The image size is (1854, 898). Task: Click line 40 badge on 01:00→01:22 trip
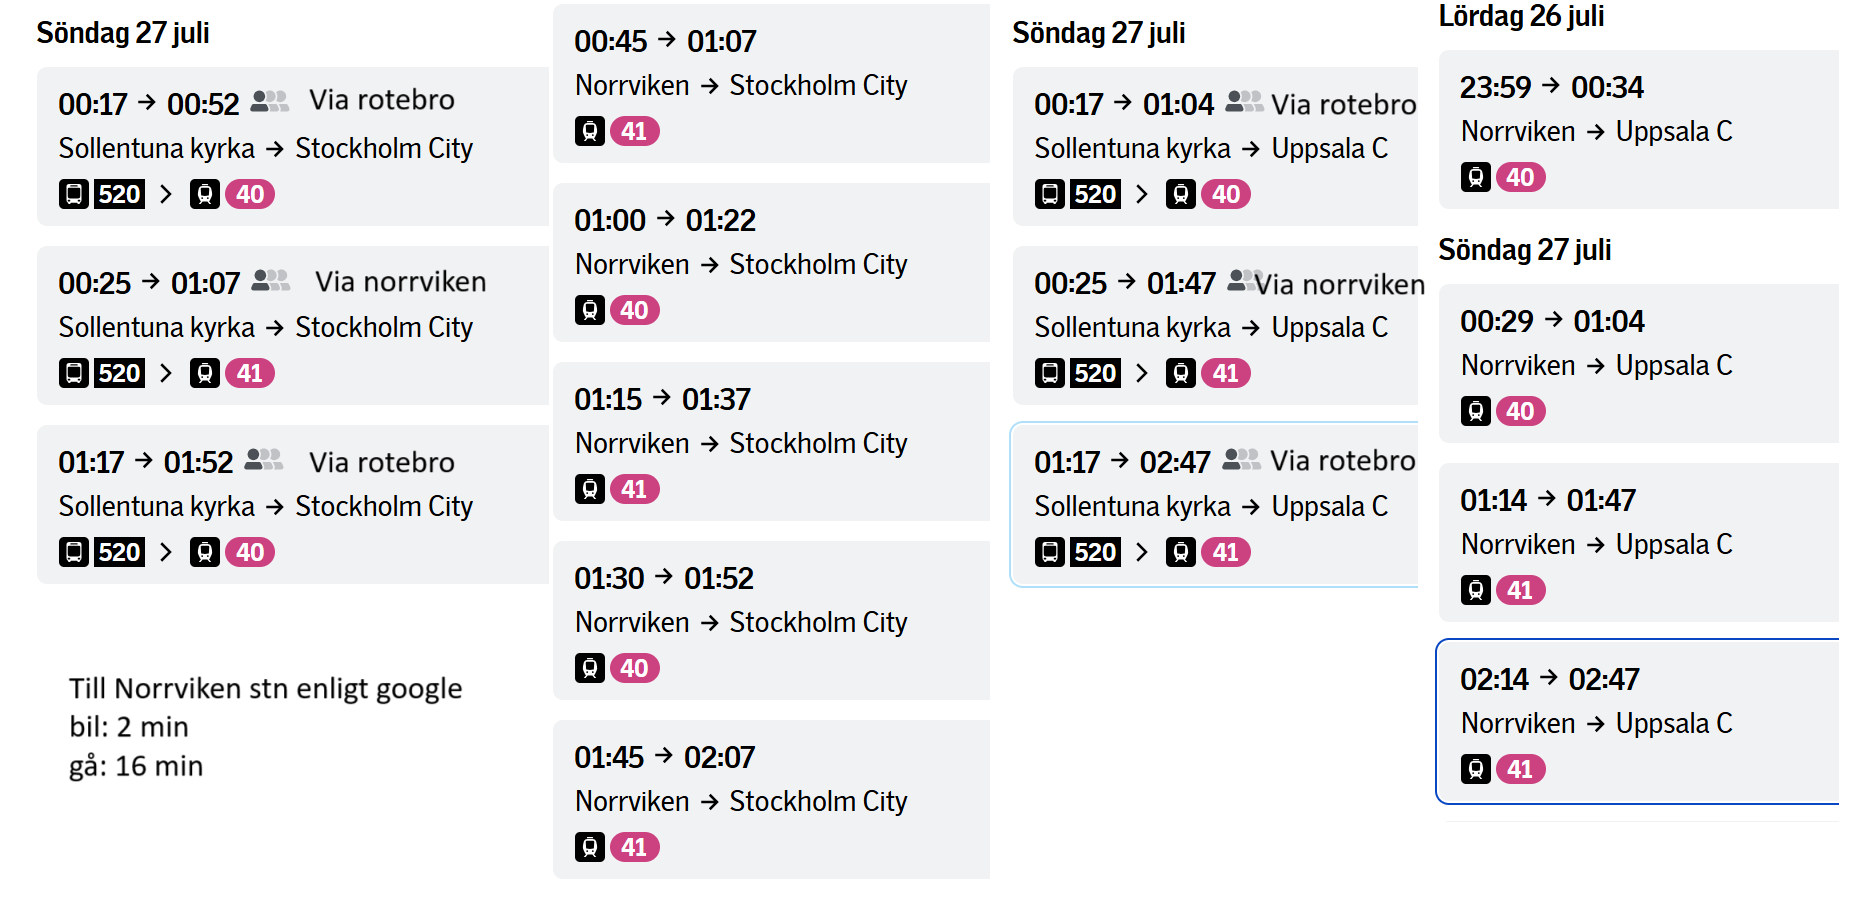coord(634,310)
